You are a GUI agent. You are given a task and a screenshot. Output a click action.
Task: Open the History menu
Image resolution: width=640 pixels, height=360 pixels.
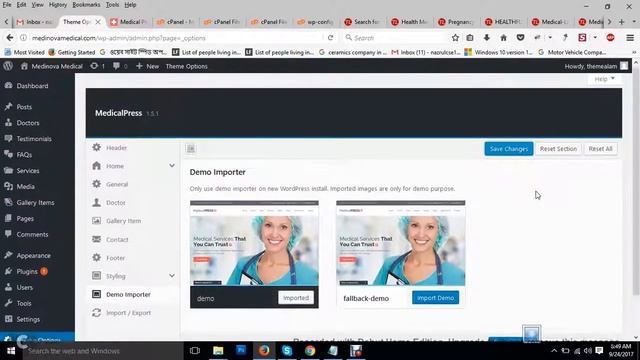(58, 5)
